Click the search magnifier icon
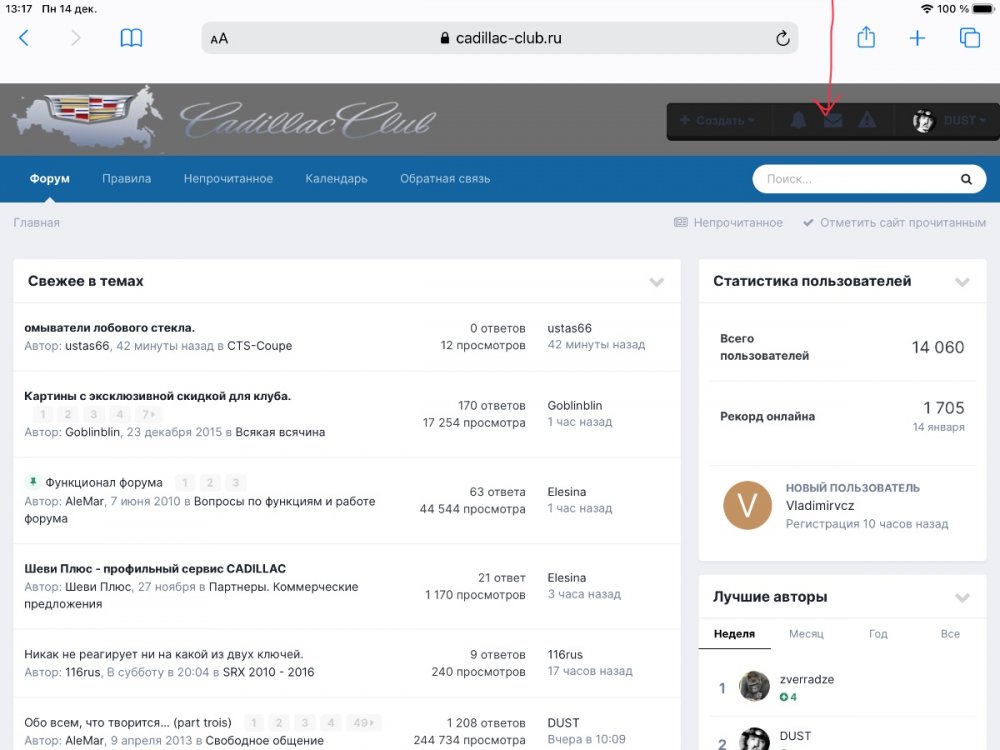Image resolution: width=1000 pixels, height=750 pixels. pyautogui.click(x=966, y=180)
